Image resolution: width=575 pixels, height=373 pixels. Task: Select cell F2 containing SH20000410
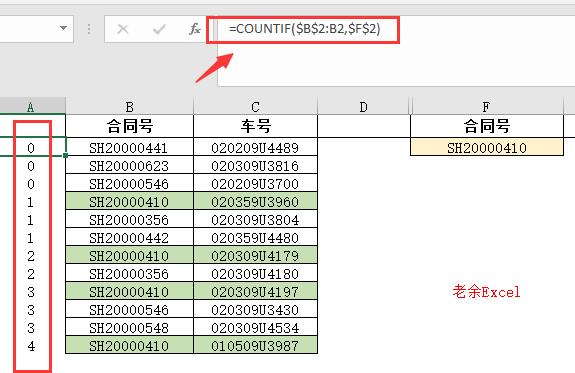pyautogui.click(x=487, y=148)
